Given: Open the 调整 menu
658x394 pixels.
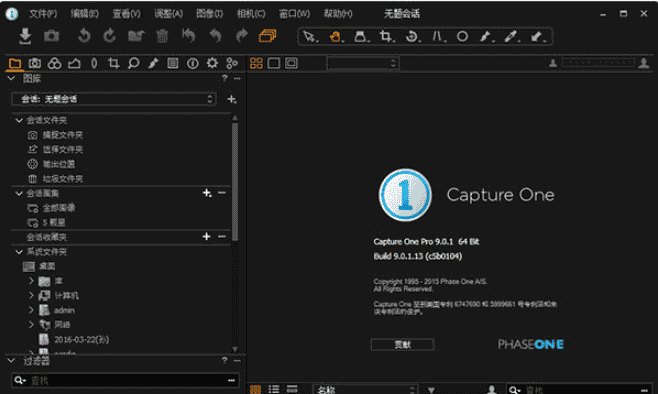Looking at the screenshot, I should tap(168, 14).
